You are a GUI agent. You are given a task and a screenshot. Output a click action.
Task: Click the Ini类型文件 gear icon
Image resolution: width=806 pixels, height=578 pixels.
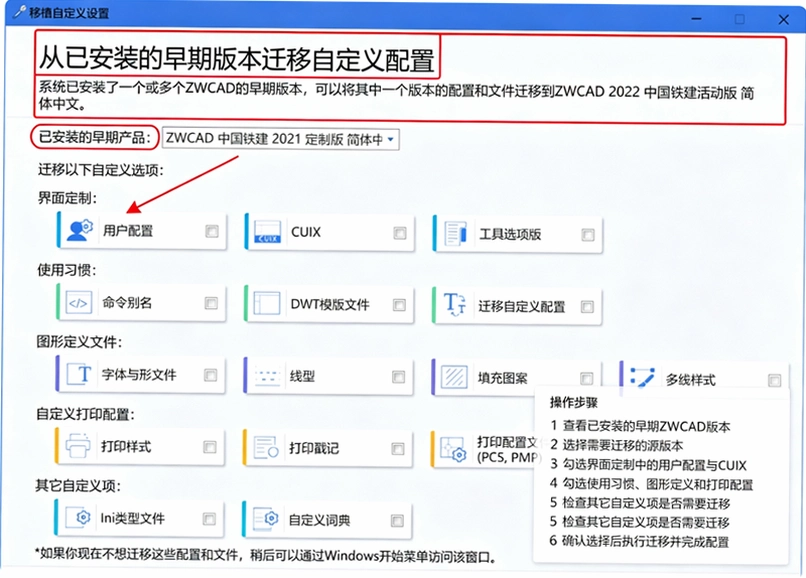(79, 517)
